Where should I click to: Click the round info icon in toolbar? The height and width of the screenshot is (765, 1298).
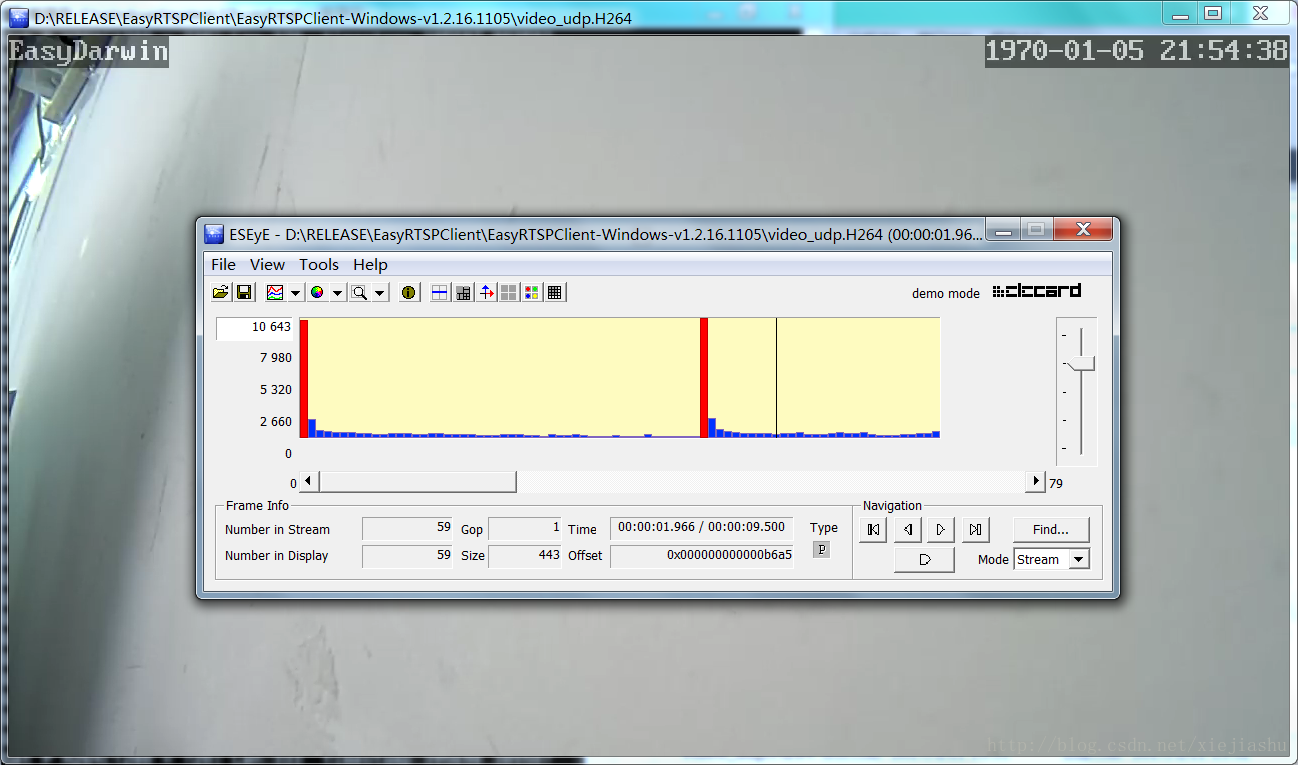(408, 292)
